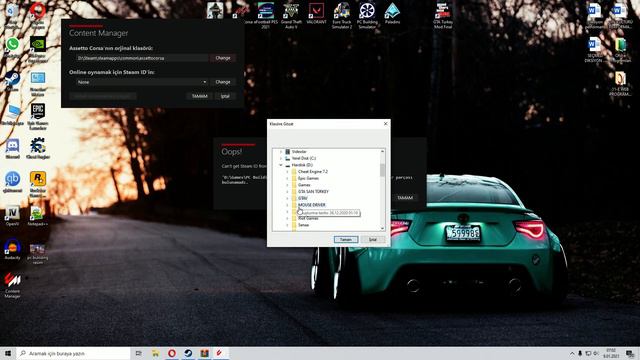Viewport: 640px width, 360px height.
Task: Launch Euro Truck Simulator 2 shortcut
Action: (342, 16)
